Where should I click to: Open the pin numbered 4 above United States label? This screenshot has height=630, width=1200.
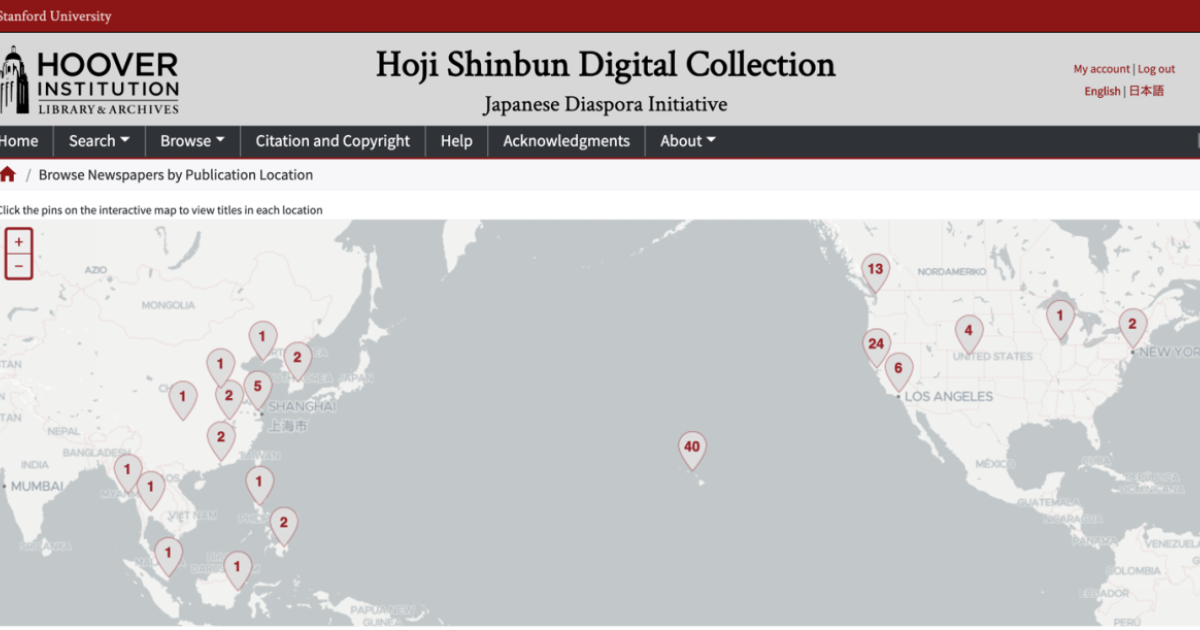tap(968, 334)
